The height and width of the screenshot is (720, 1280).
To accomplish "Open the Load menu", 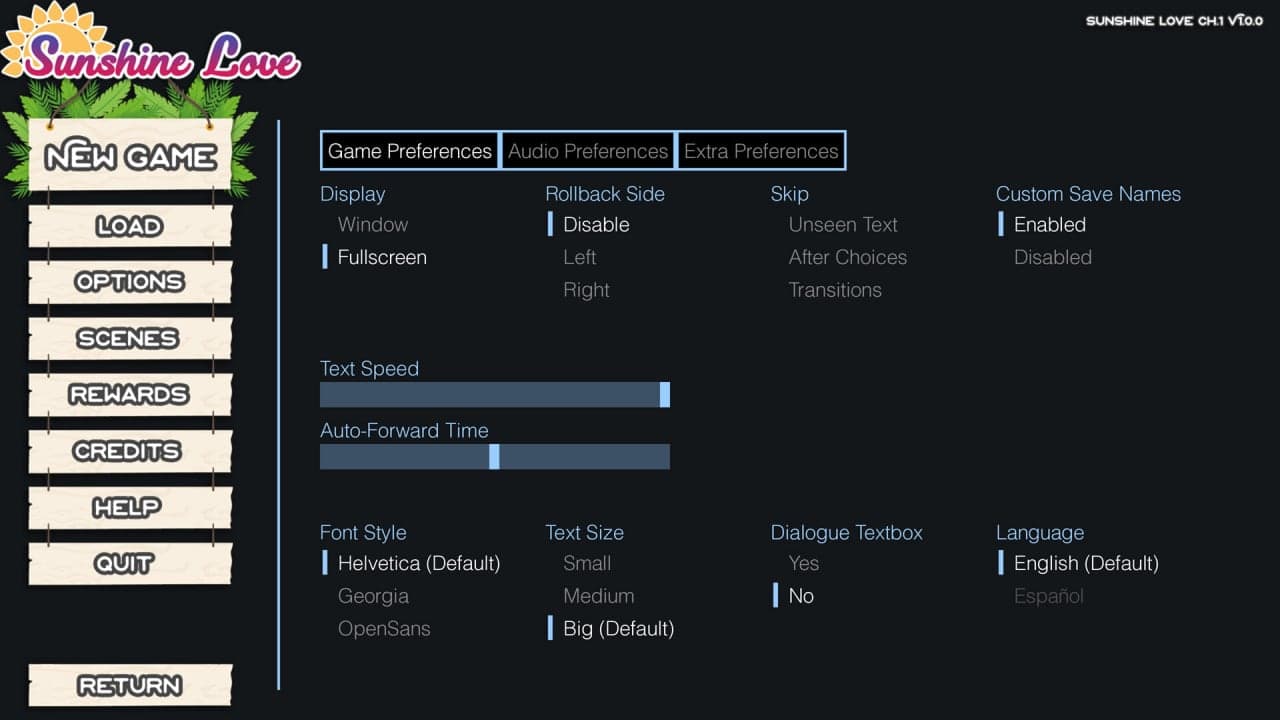I will (x=130, y=226).
